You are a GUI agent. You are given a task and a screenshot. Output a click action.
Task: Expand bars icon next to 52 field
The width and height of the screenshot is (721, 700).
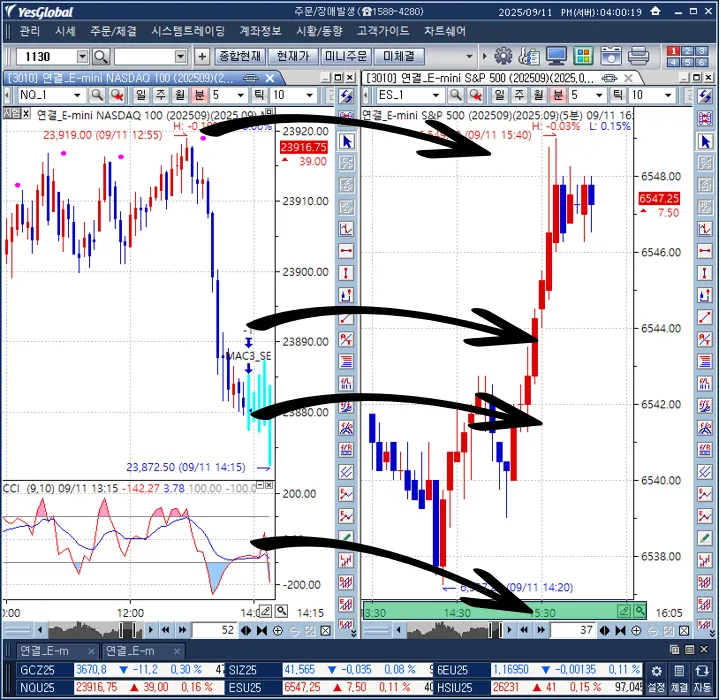246,631
